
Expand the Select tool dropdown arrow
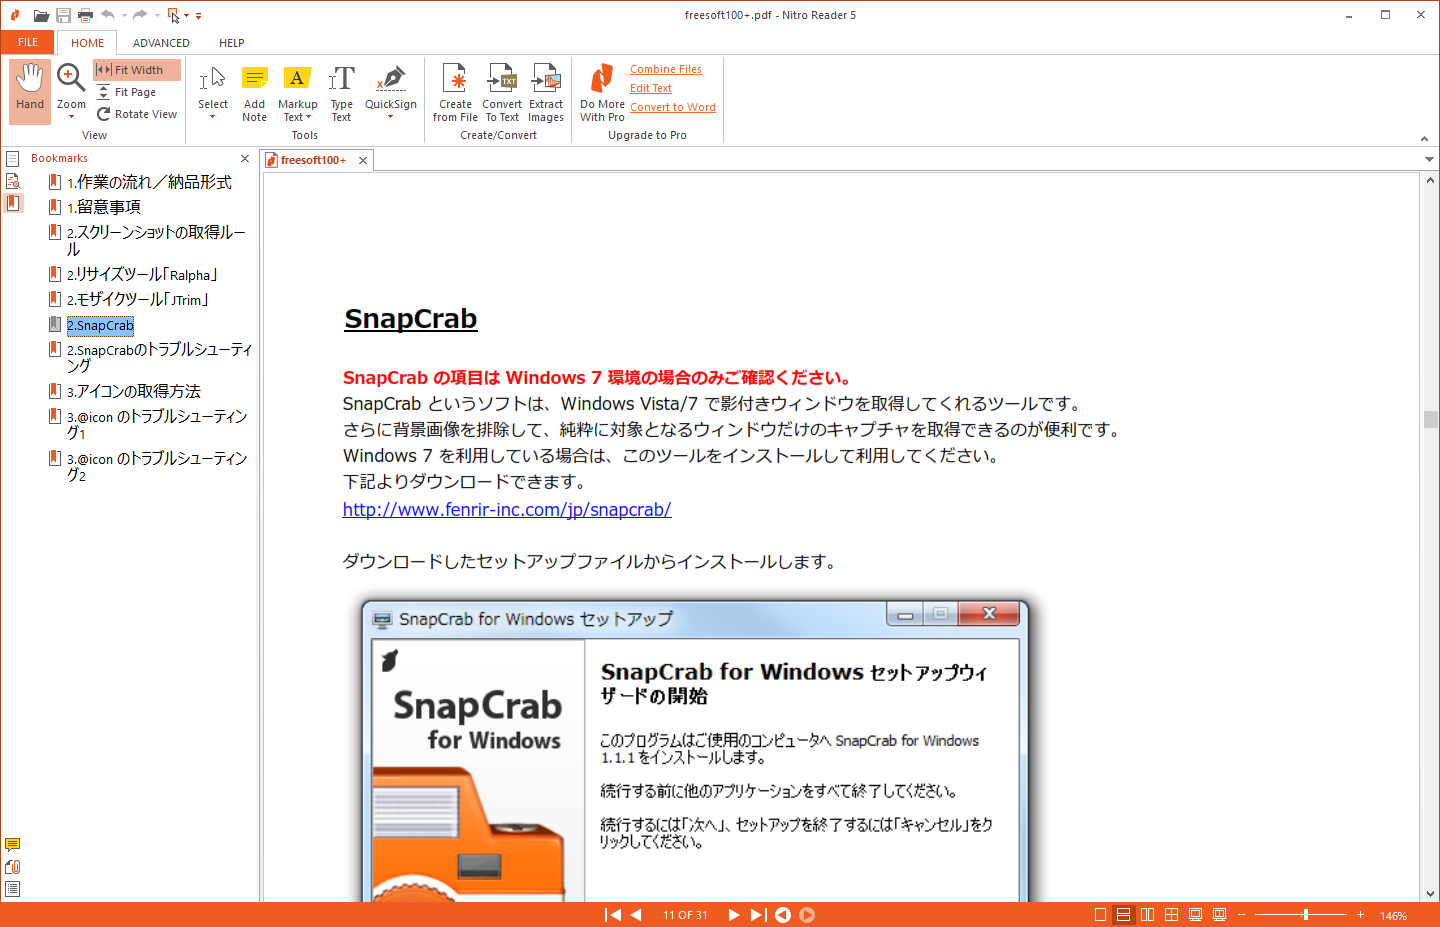[x=212, y=117]
